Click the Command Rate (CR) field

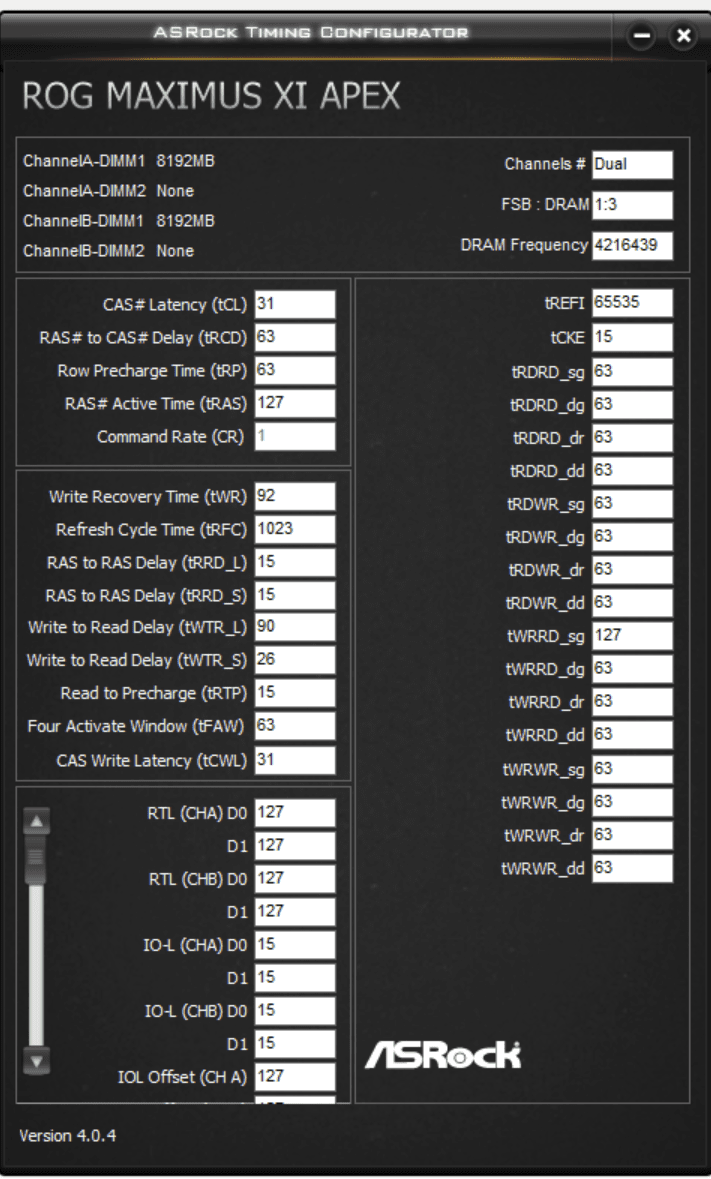point(295,437)
